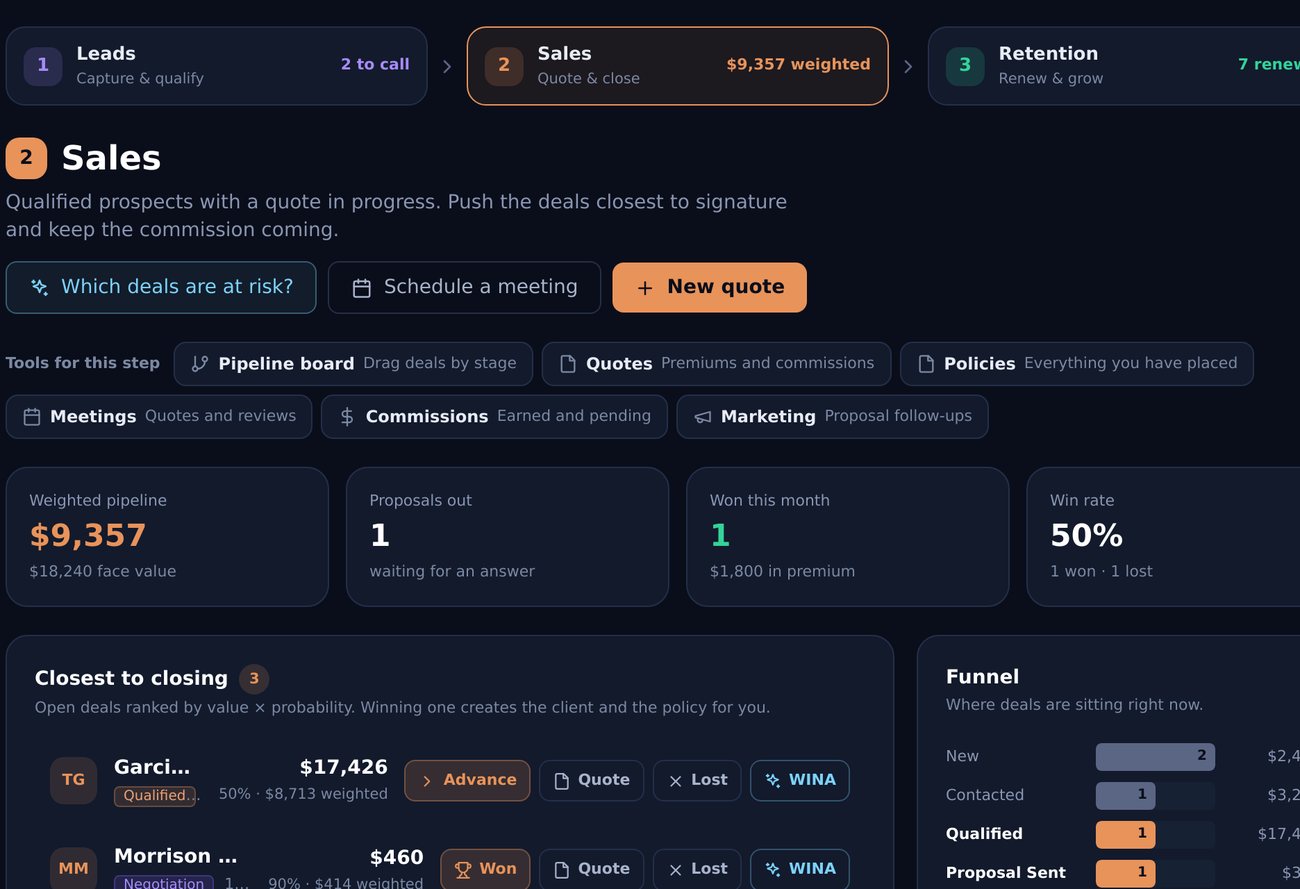Click the "$460" Morrison deal value
The height and width of the screenshot is (889, 1300).
[x=396, y=858]
